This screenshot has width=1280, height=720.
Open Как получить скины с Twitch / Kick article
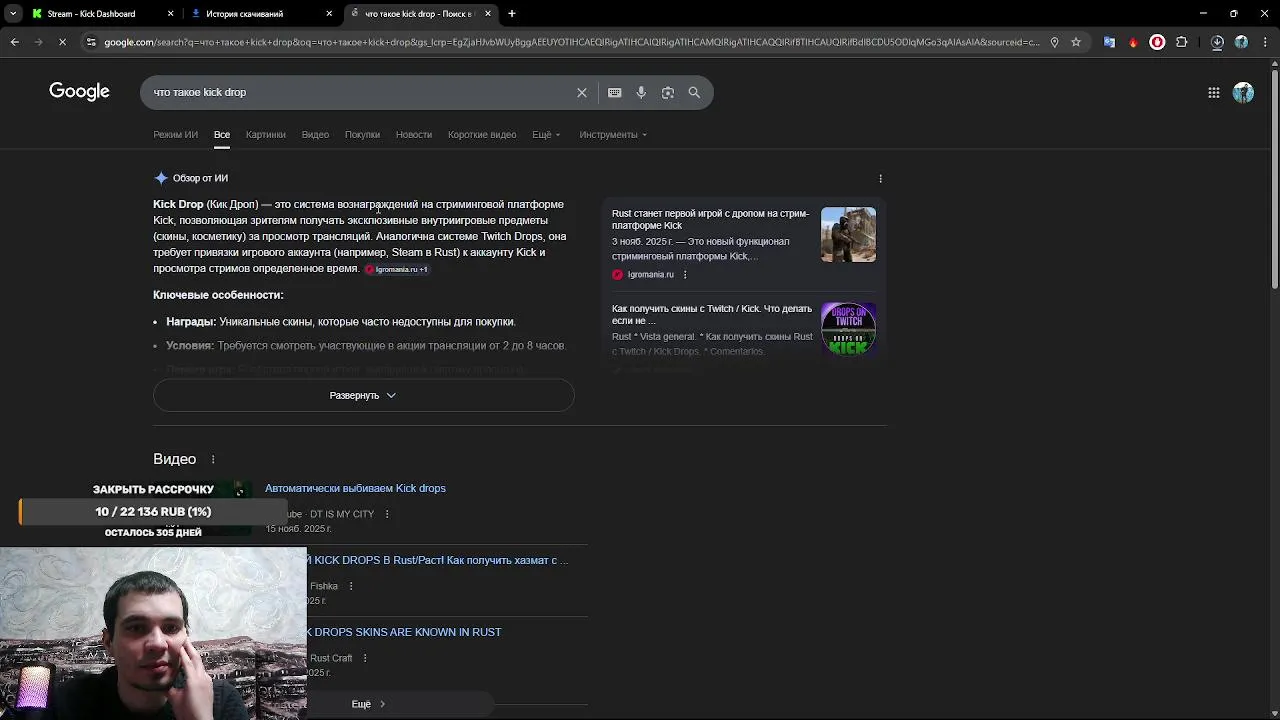(x=712, y=314)
